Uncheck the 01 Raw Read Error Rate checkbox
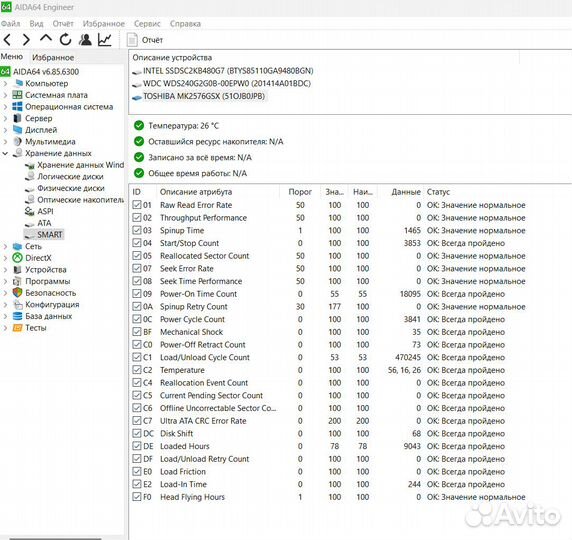 click(x=137, y=205)
